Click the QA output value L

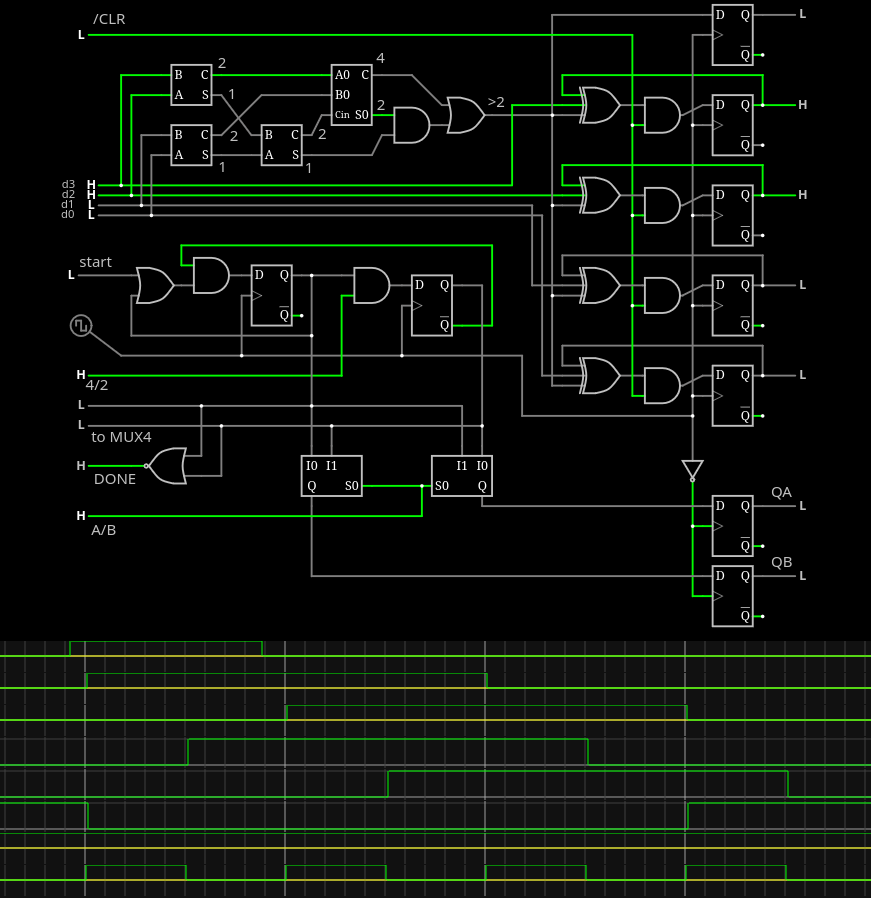click(802, 506)
